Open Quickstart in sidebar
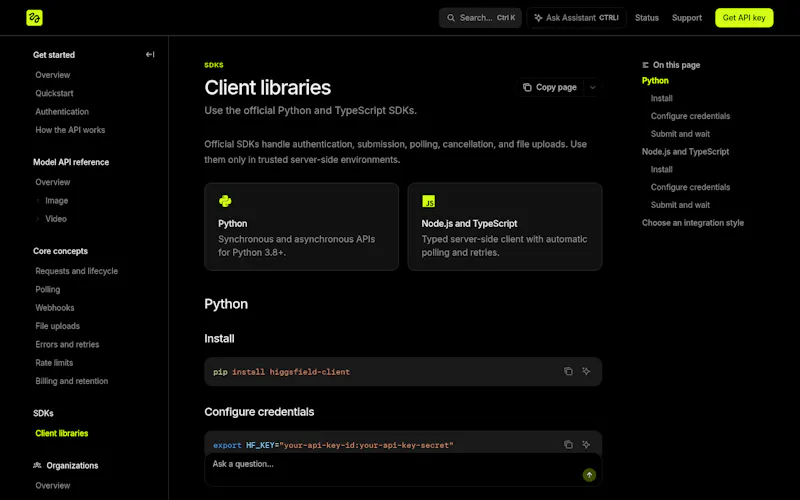800x500 pixels. [x=54, y=93]
